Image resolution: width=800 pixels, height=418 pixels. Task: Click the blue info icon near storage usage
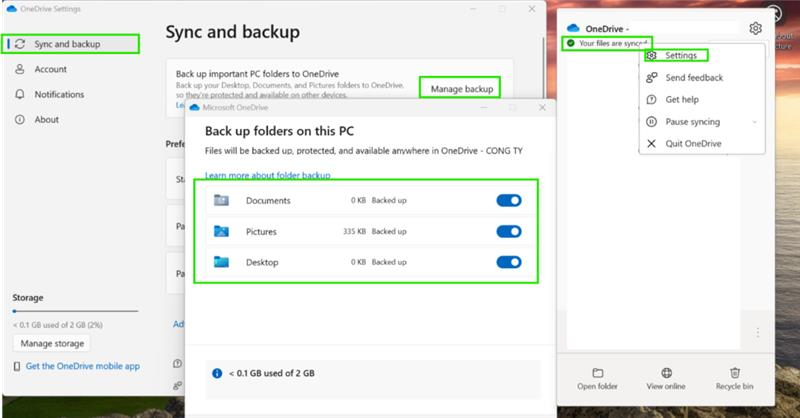pos(217,373)
